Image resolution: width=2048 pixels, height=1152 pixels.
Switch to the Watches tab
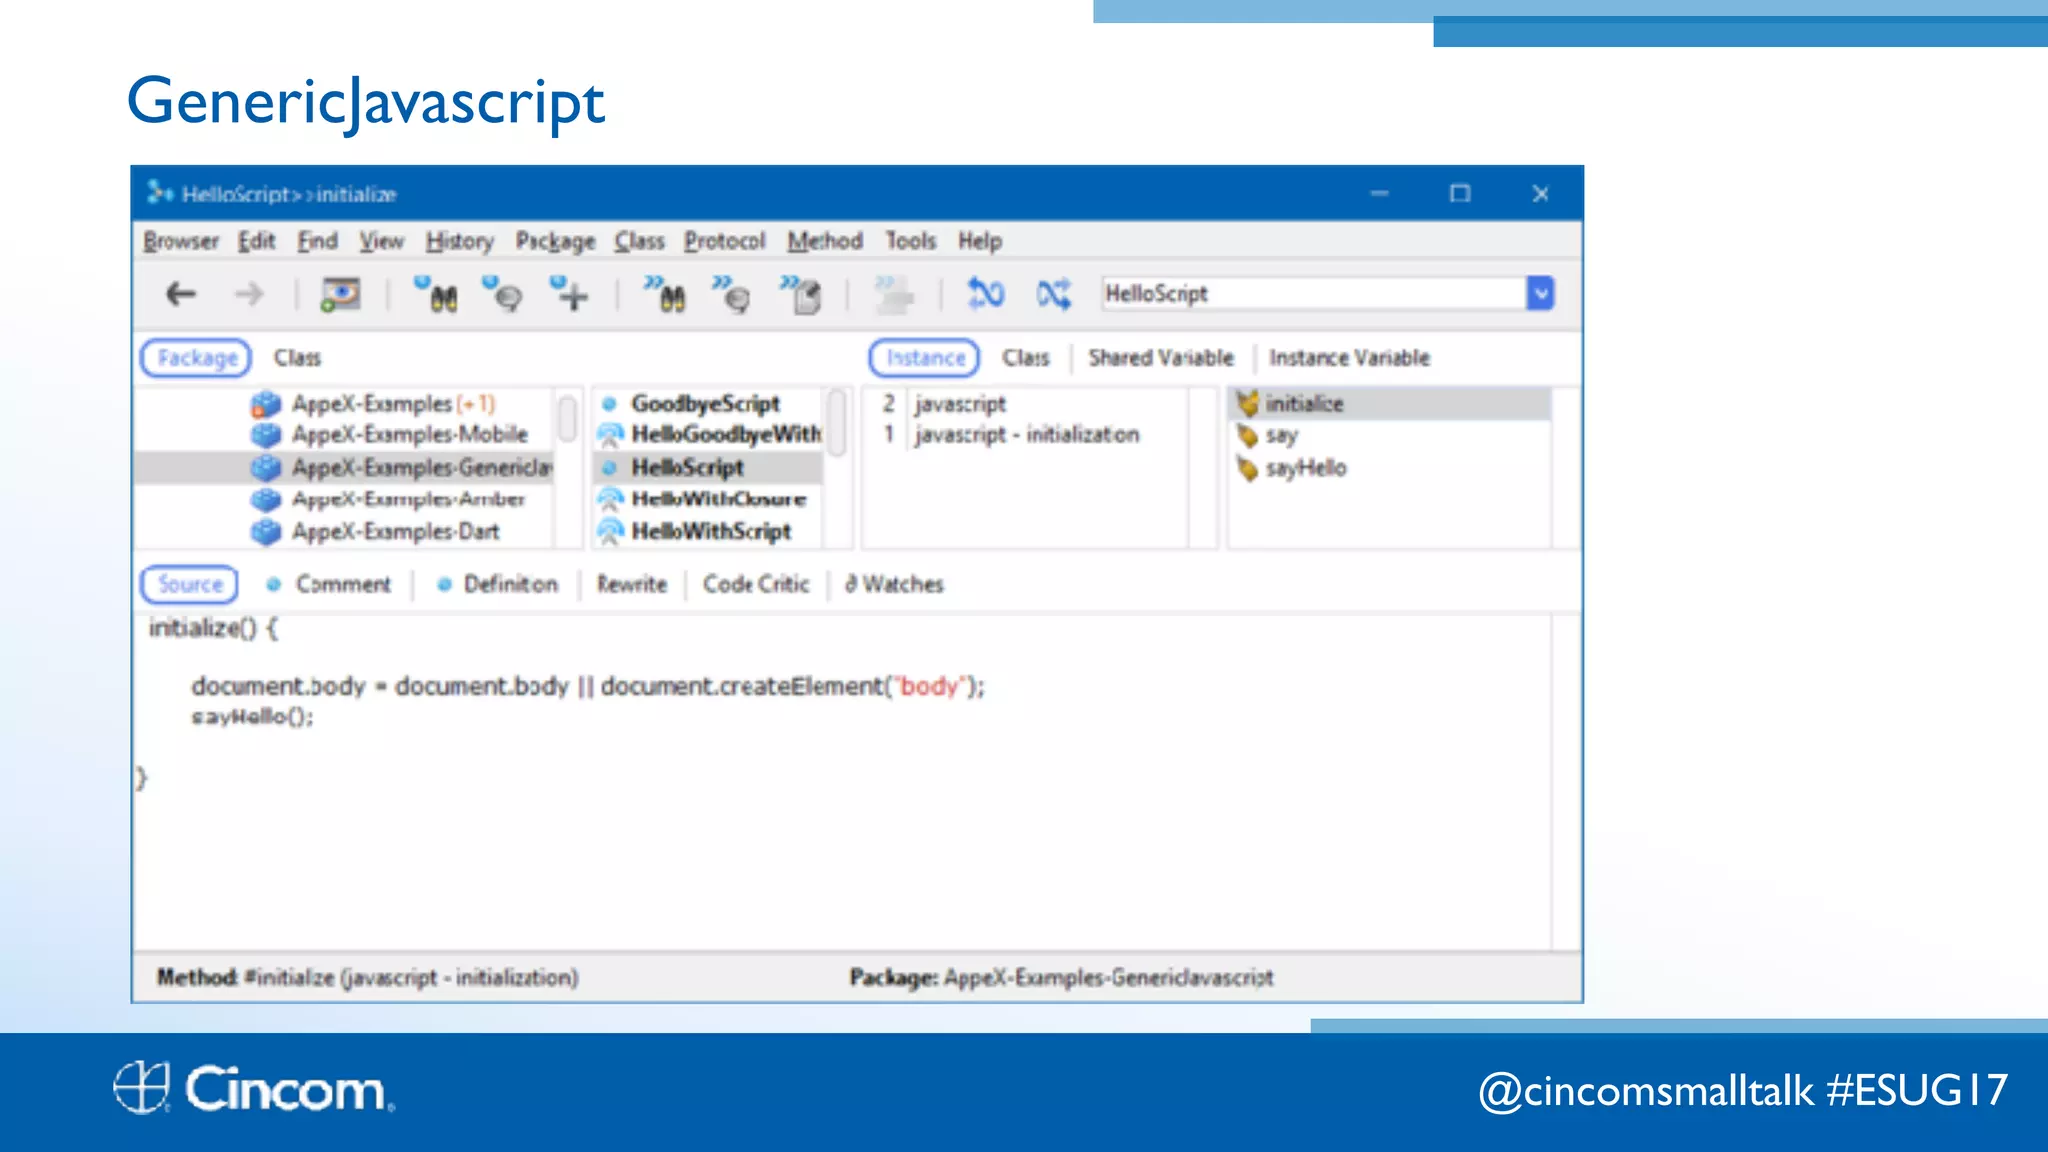click(x=894, y=584)
